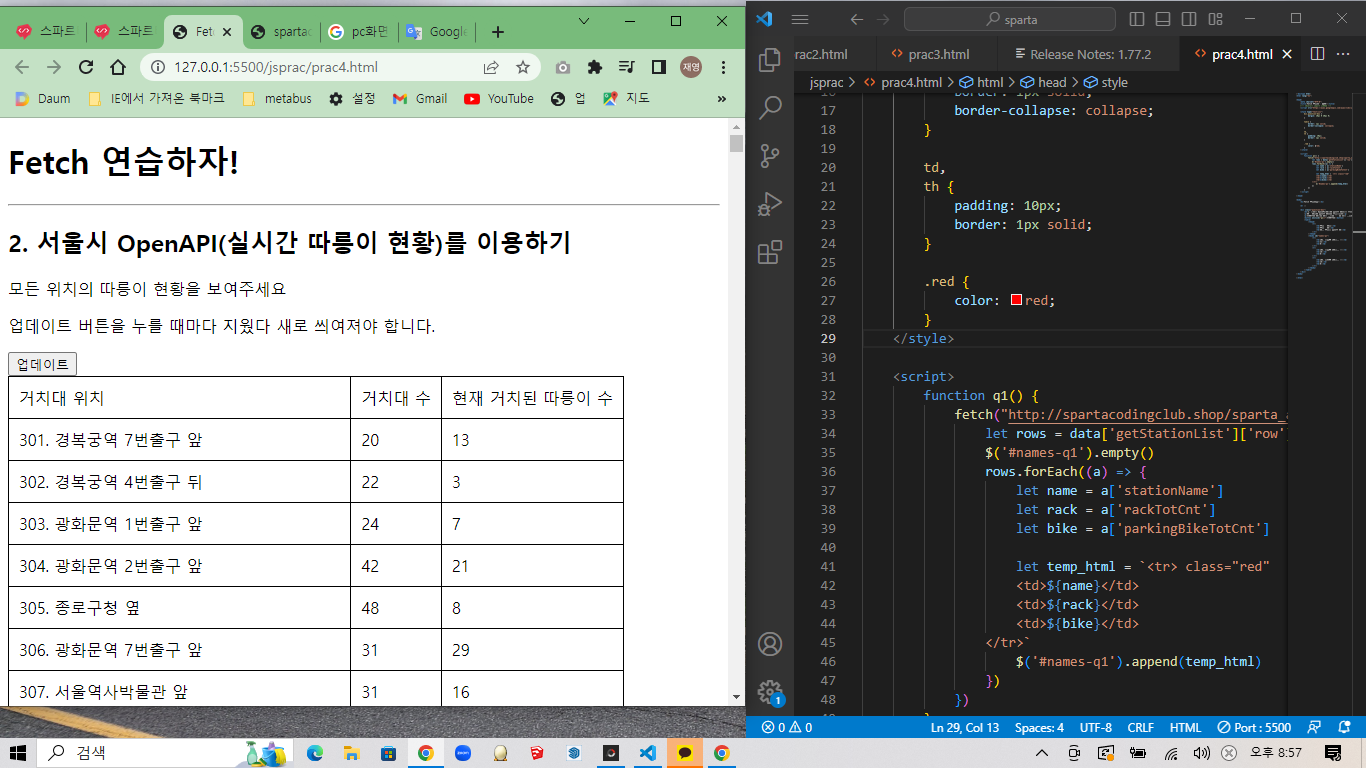Go to Chrome home page
Image resolution: width=1366 pixels, height=768 pixels.
(118, 67)
